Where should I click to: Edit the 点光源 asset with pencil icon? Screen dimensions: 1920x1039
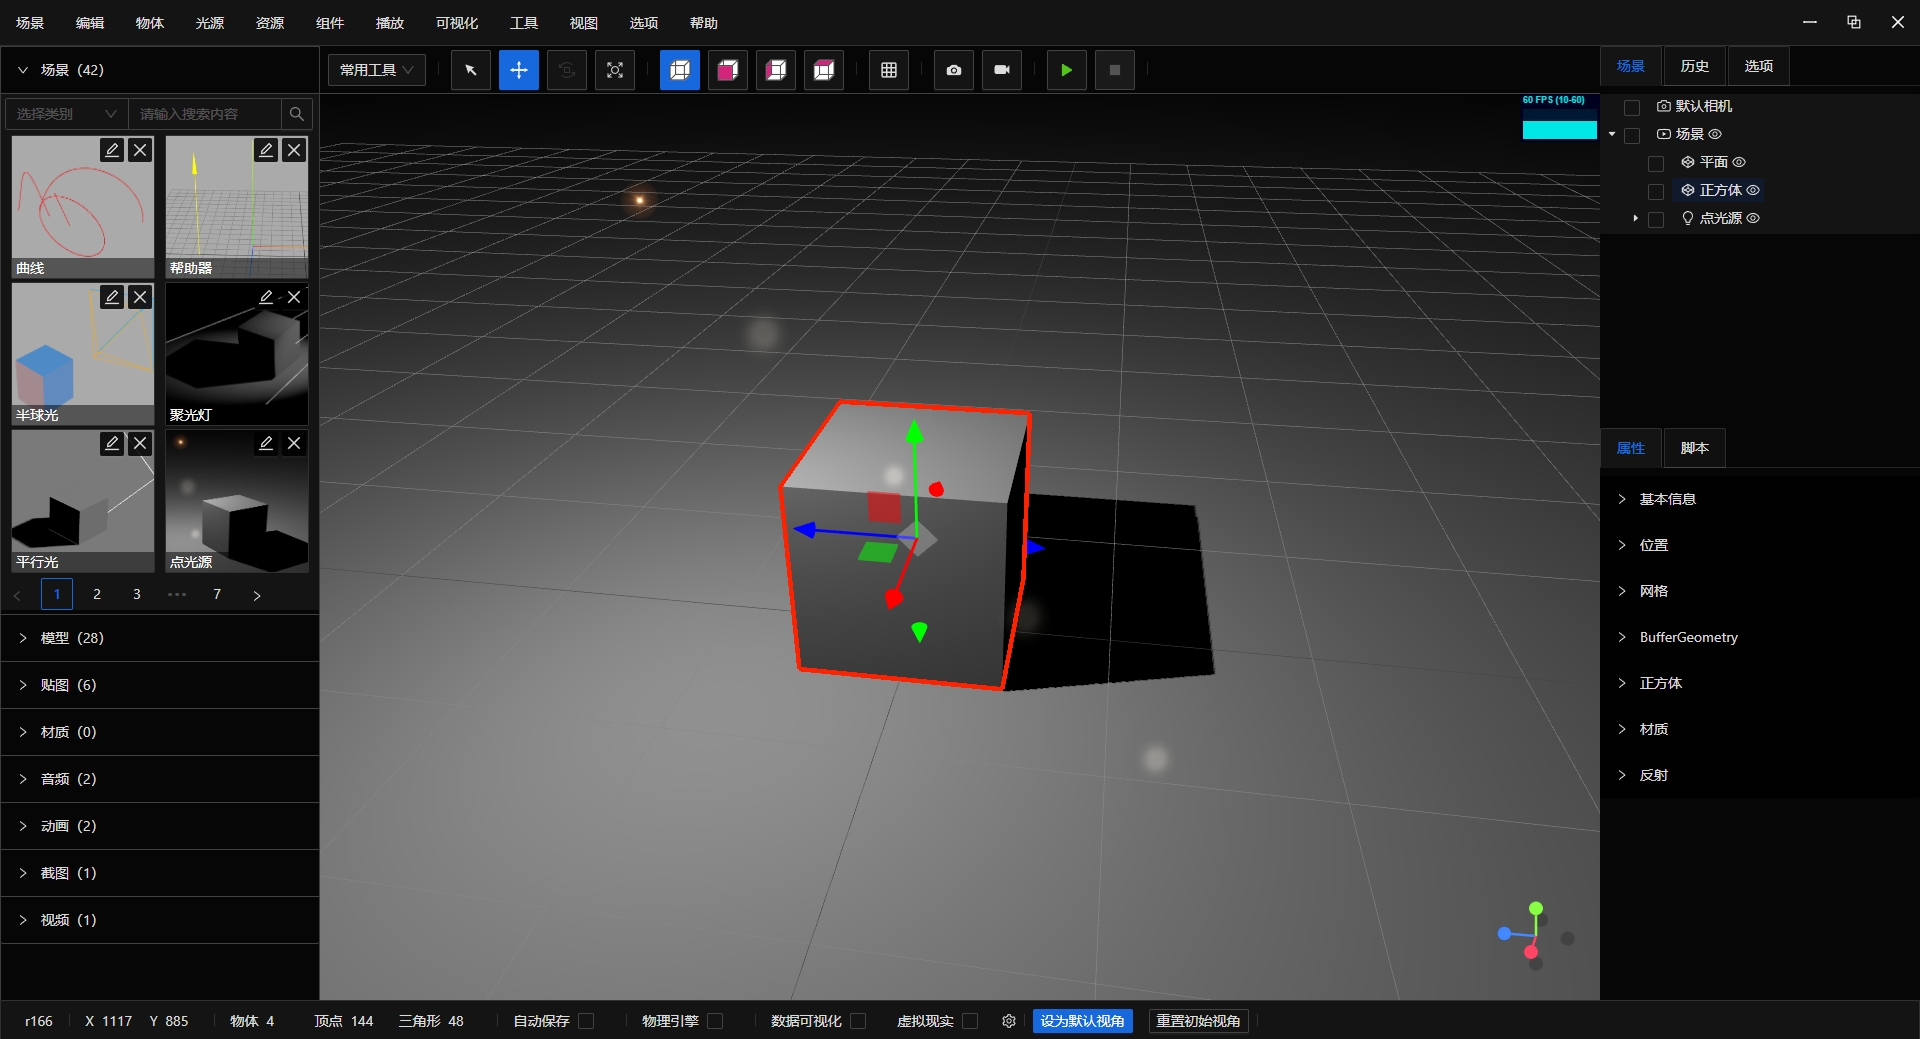coord(266,443)
